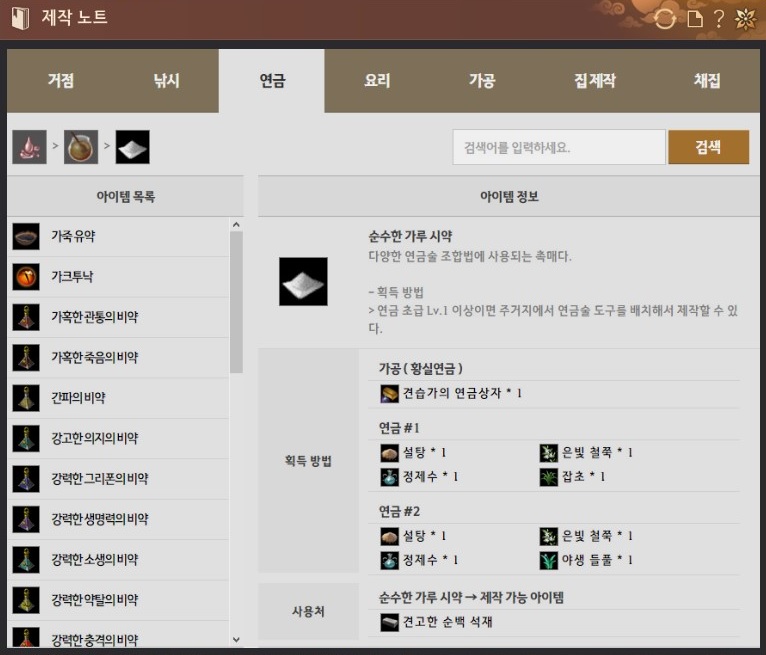
Task: Click the 설탕 icon under 연금 #2
Action: tap(389, 536)
